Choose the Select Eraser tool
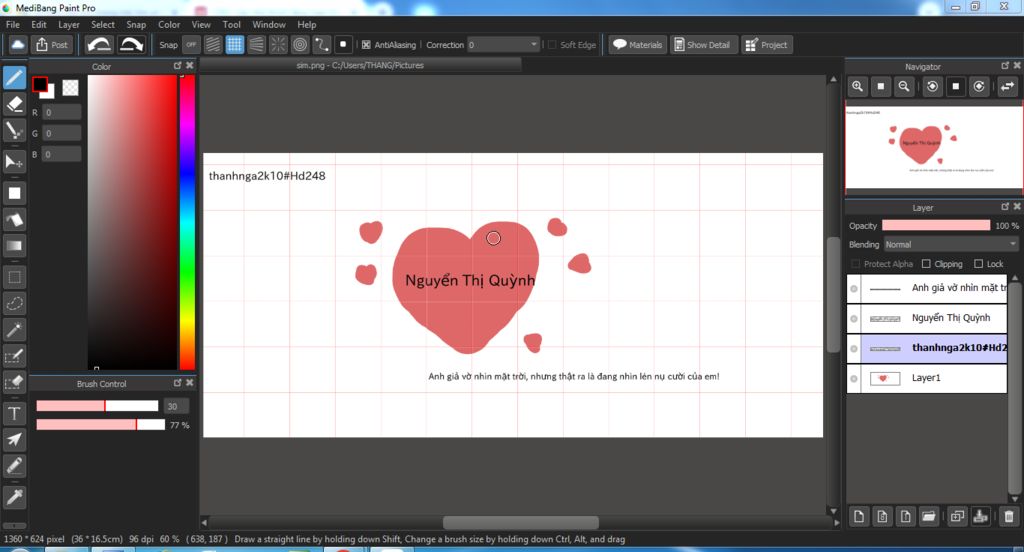Screen dimensions: 1024x552 [x=14, y=383]
